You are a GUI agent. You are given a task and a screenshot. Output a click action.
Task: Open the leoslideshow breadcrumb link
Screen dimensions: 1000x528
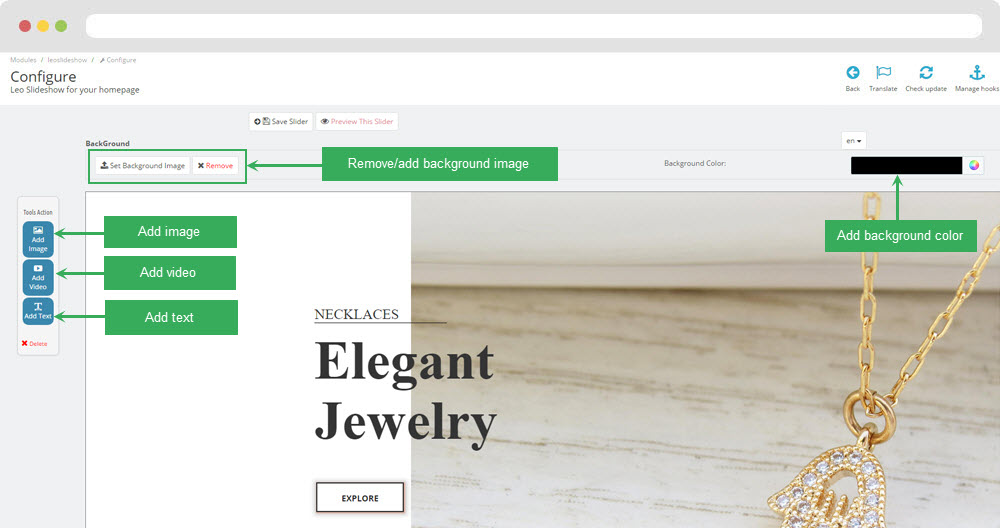[67, 60]
